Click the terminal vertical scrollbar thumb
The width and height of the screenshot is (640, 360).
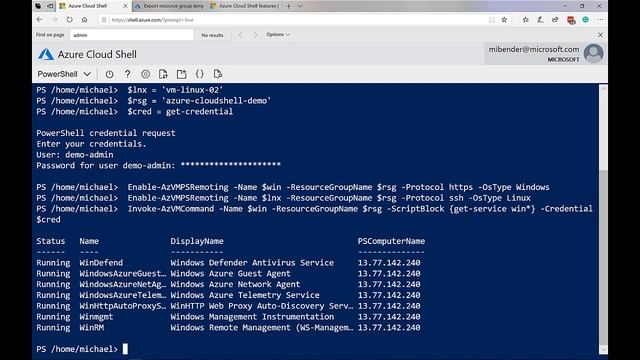pos(603,257)
